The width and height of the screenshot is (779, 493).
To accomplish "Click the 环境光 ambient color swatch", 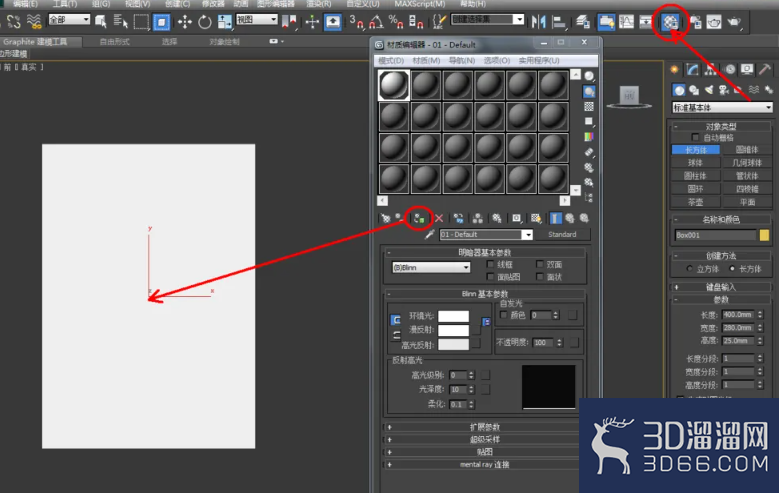I will tap(453, 316).
